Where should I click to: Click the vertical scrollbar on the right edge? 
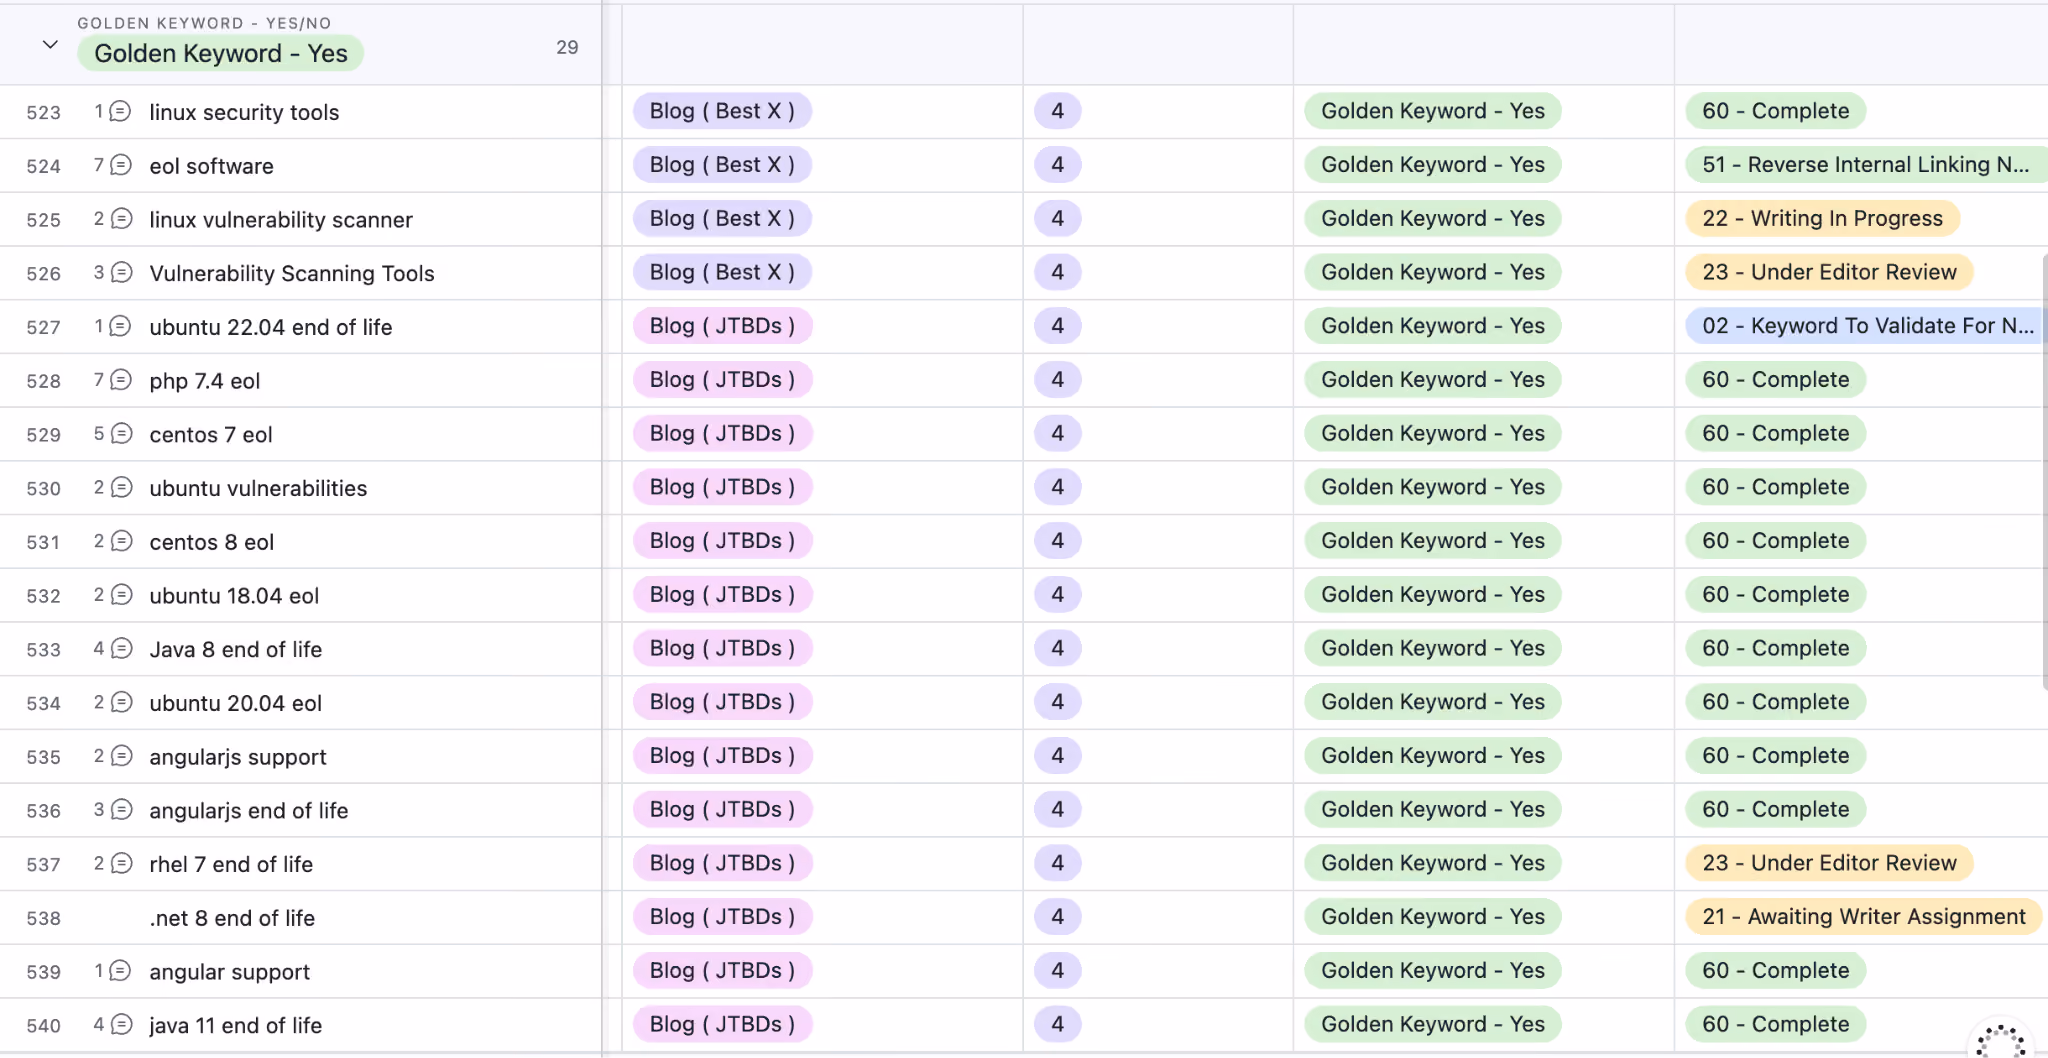[2044, 470]
